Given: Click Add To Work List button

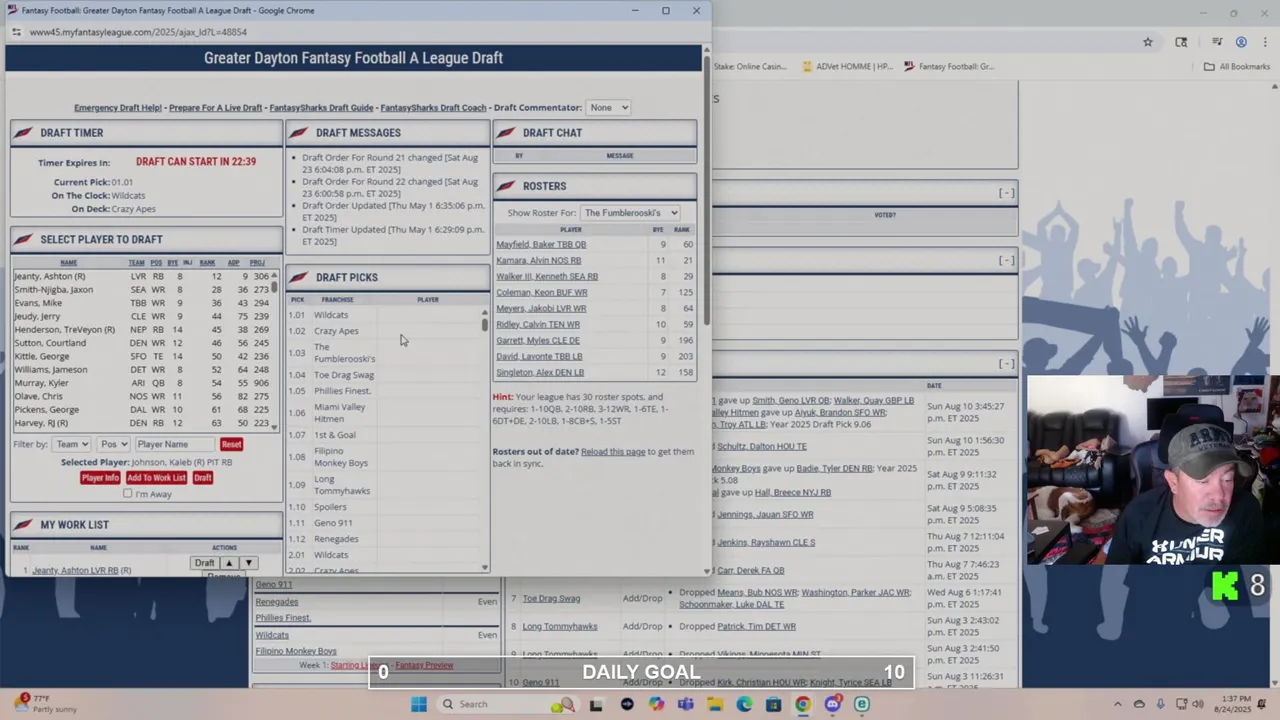Looking at the screenshot, I should coord(156,478).
